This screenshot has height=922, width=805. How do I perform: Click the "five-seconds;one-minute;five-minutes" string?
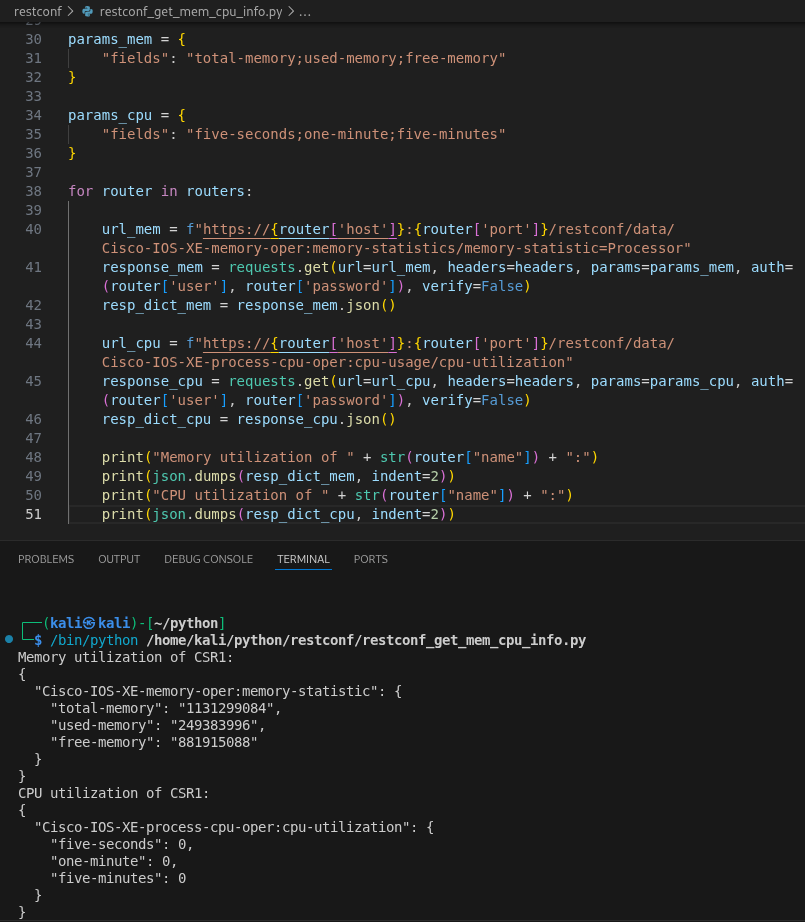(x=346, y=134)
